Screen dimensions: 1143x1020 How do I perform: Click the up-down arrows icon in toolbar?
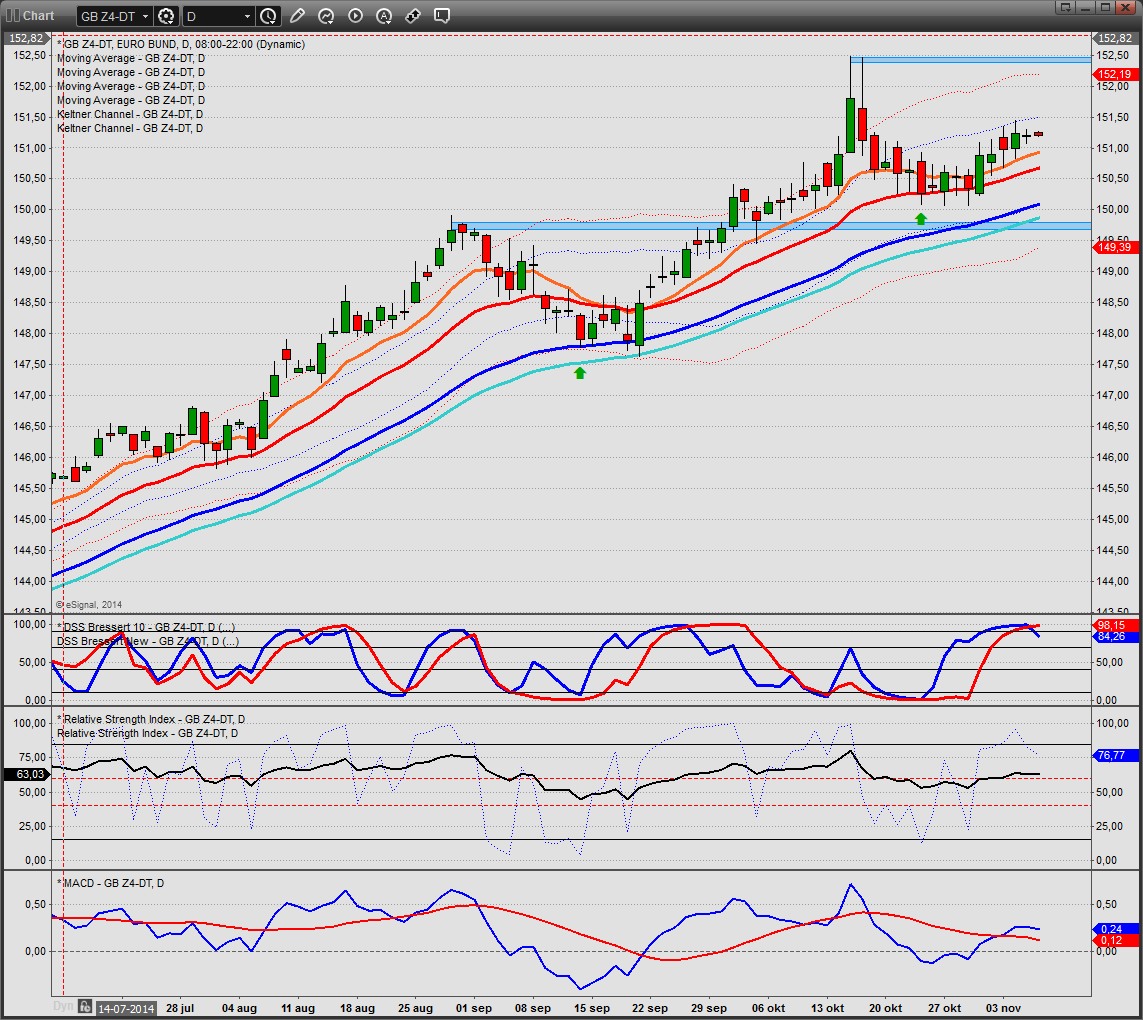[x=412, y=16]
